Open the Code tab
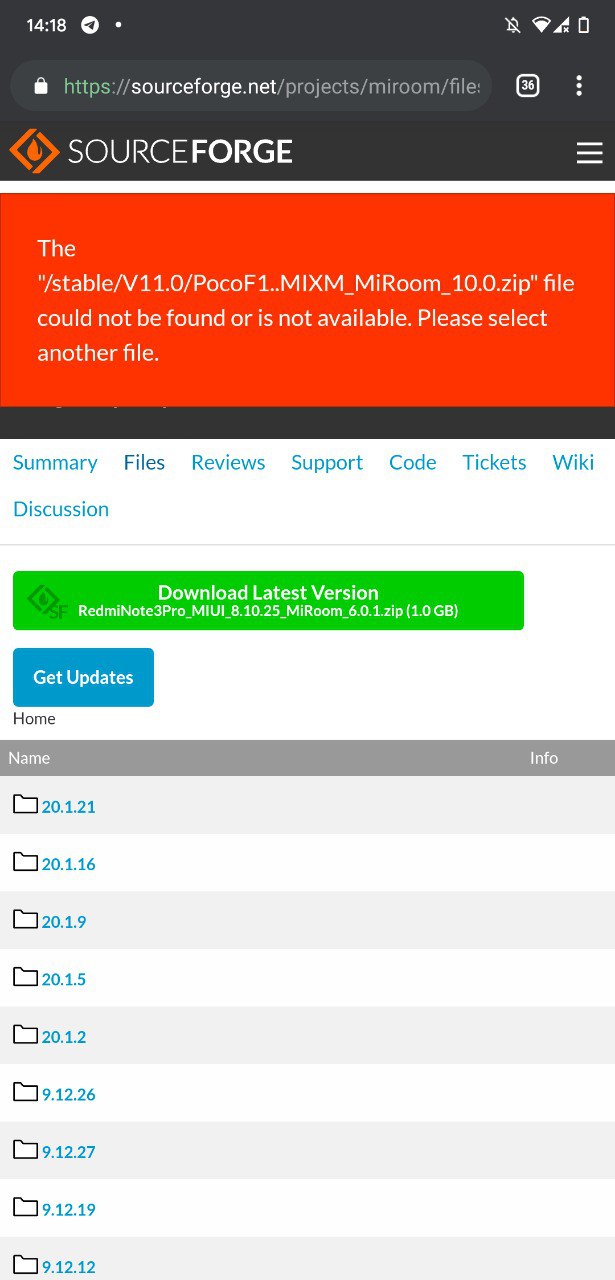 click(413, 462)
